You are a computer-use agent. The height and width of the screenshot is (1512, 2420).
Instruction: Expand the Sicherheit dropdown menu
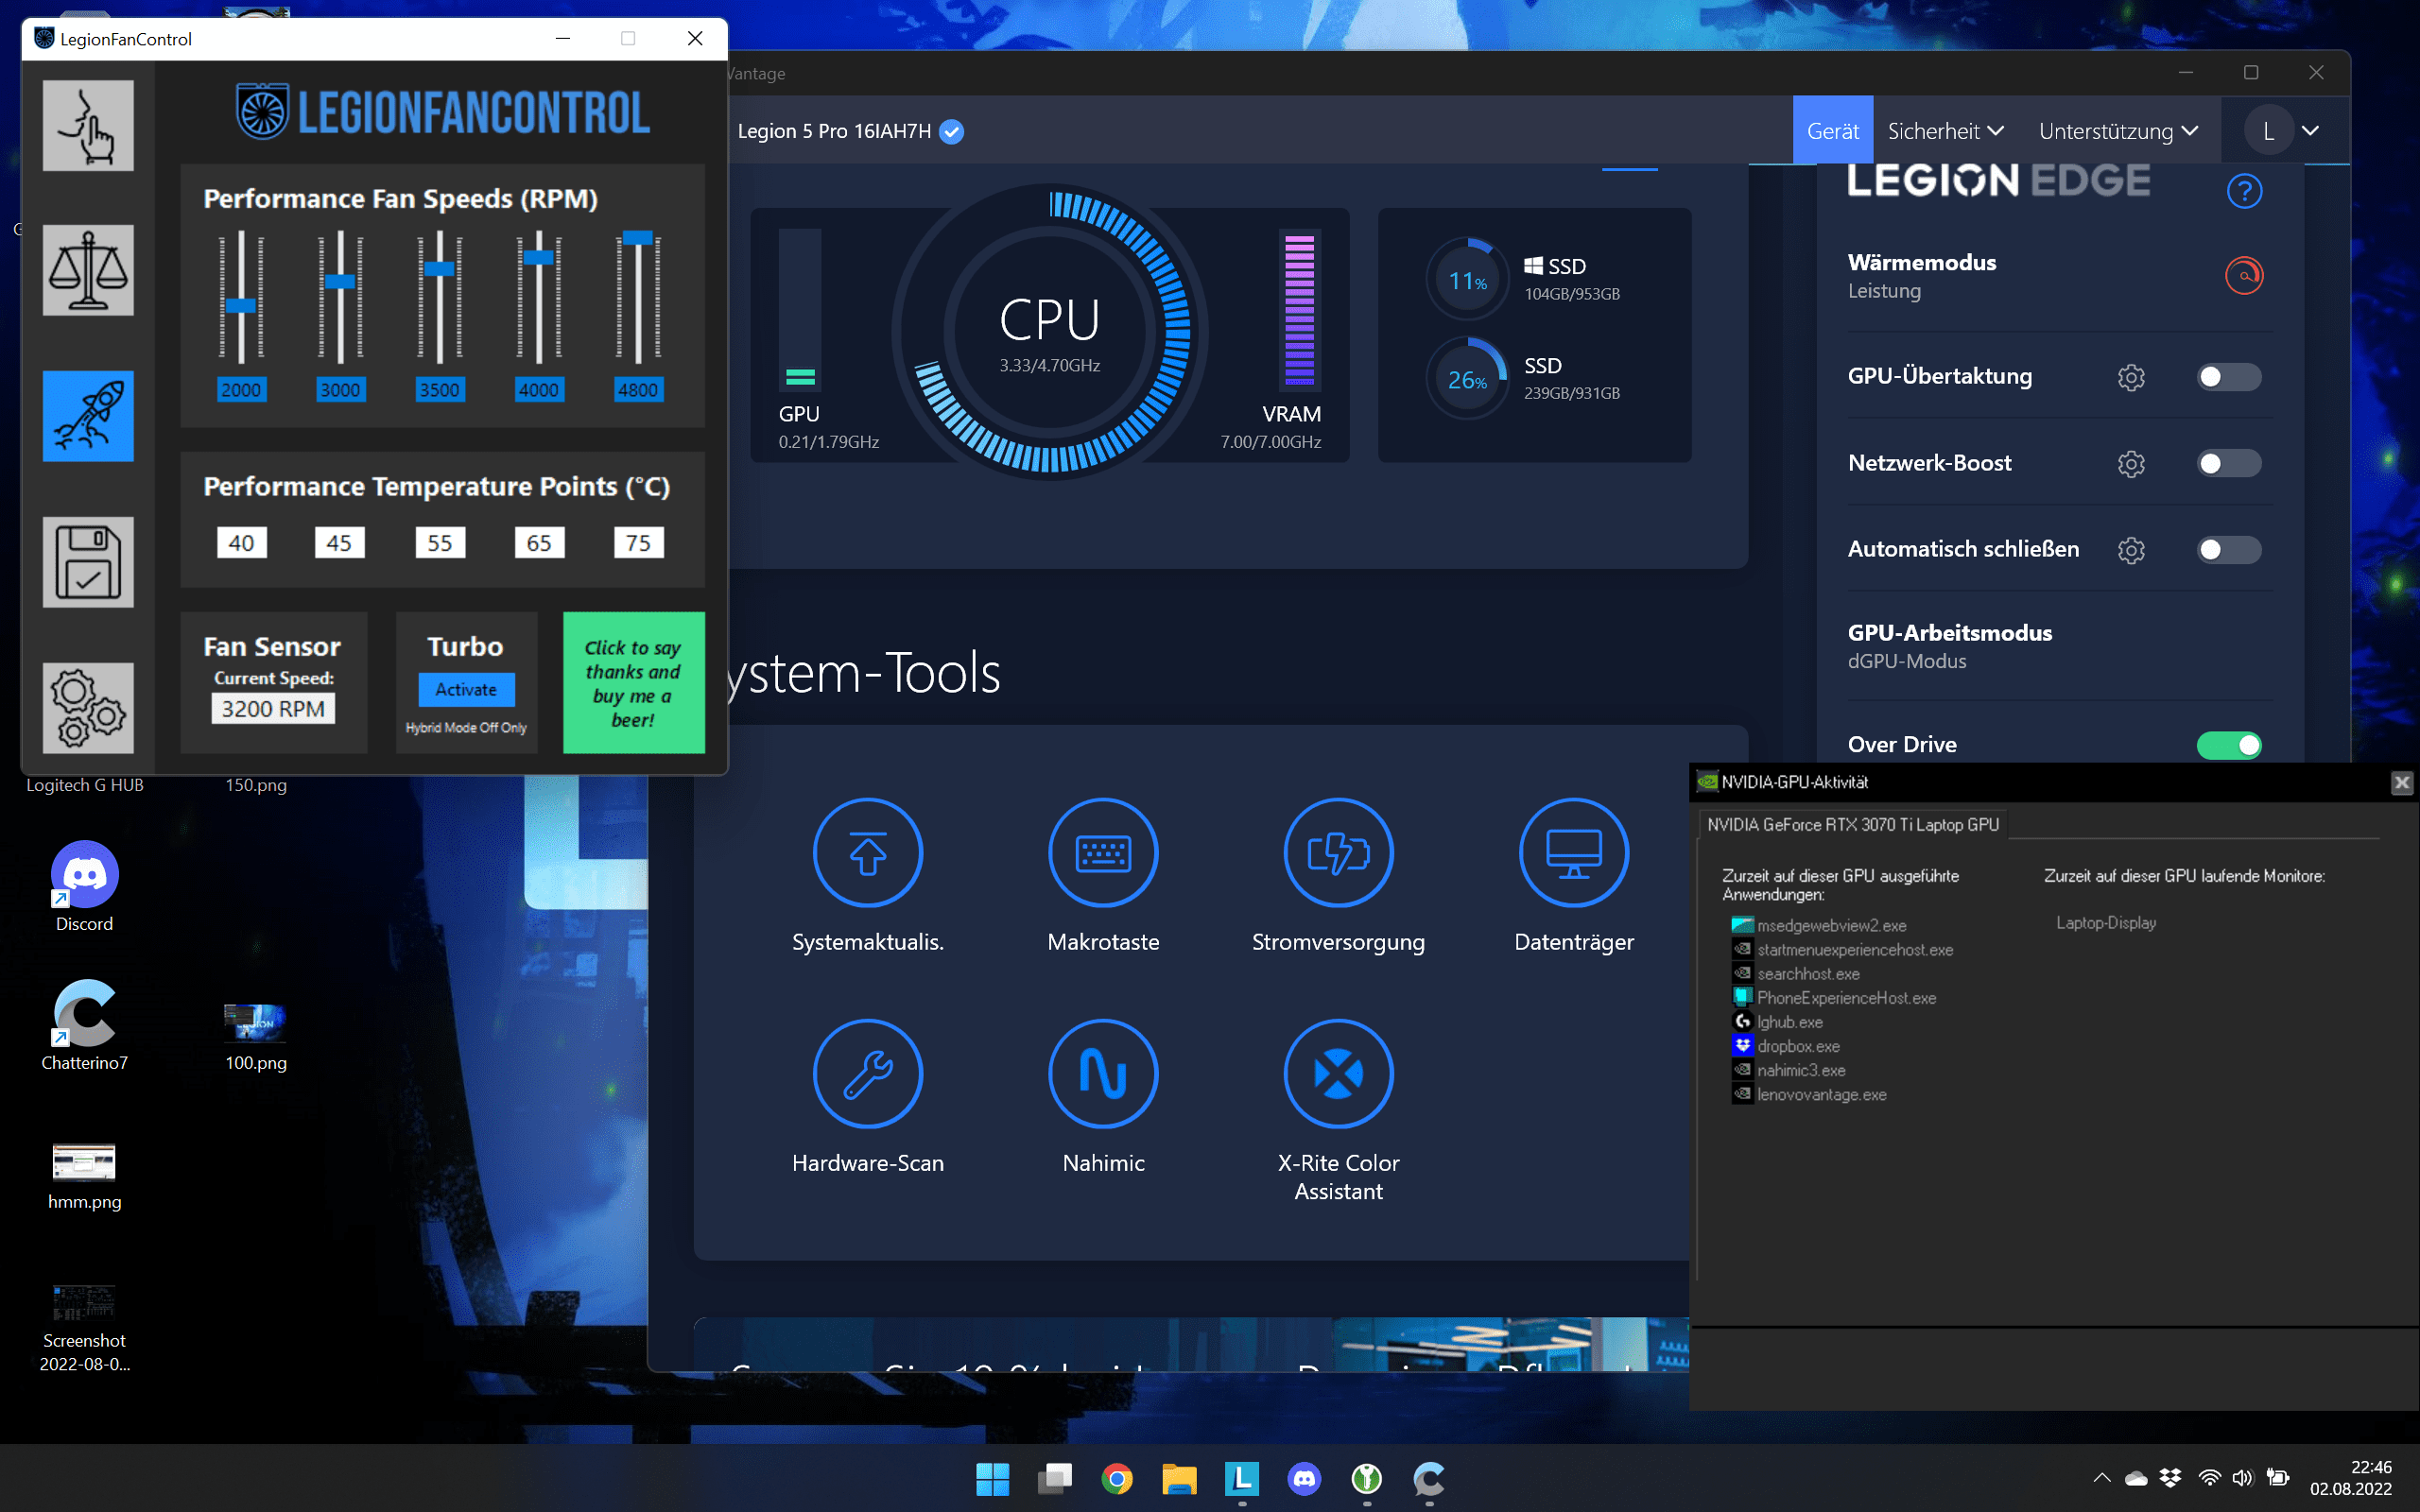1945,131
